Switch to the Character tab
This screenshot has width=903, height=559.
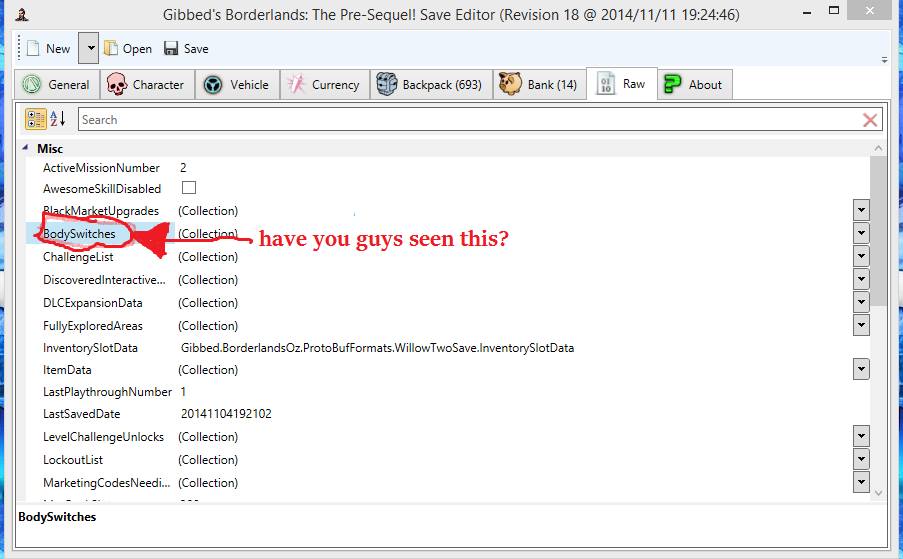pos(146,85)
